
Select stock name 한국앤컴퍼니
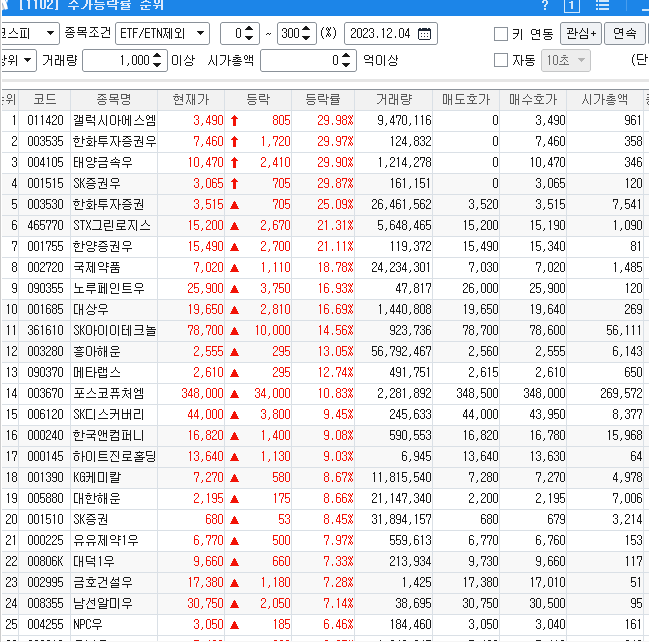tap(109, 435)
